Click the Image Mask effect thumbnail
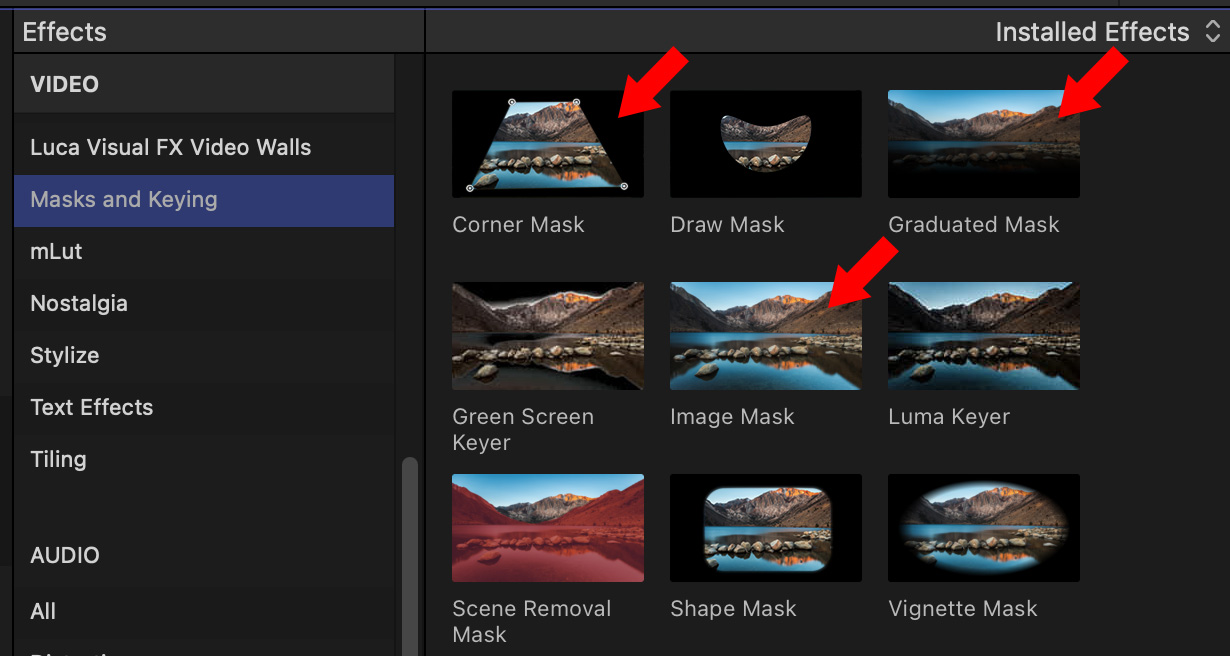Image resolution: width=1230 pixels, height=656 pixels. (765, 336)
